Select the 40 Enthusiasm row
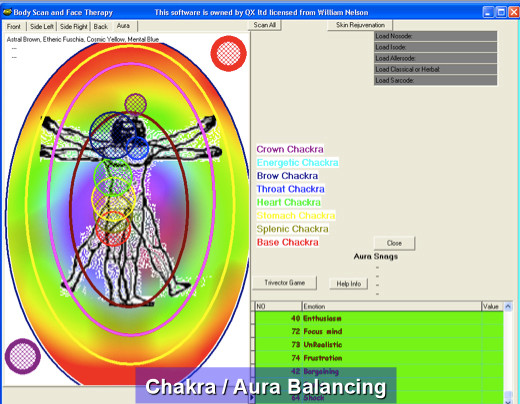 379,318
